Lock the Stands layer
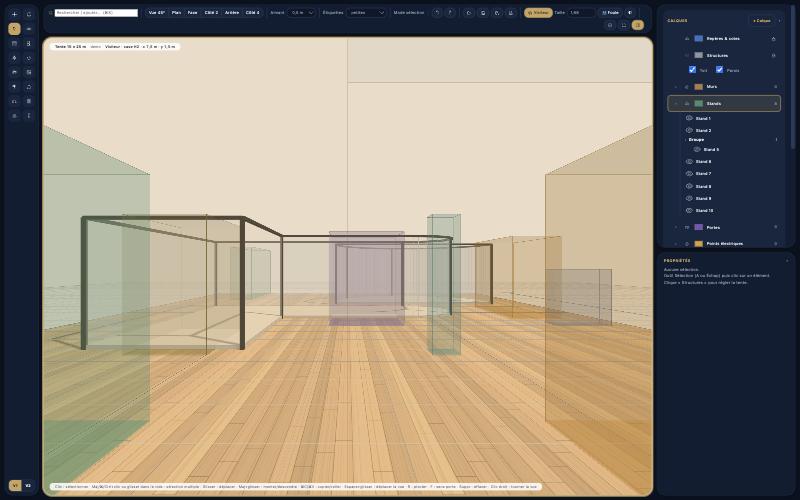The image size is (800, 500). coord(776,104)
